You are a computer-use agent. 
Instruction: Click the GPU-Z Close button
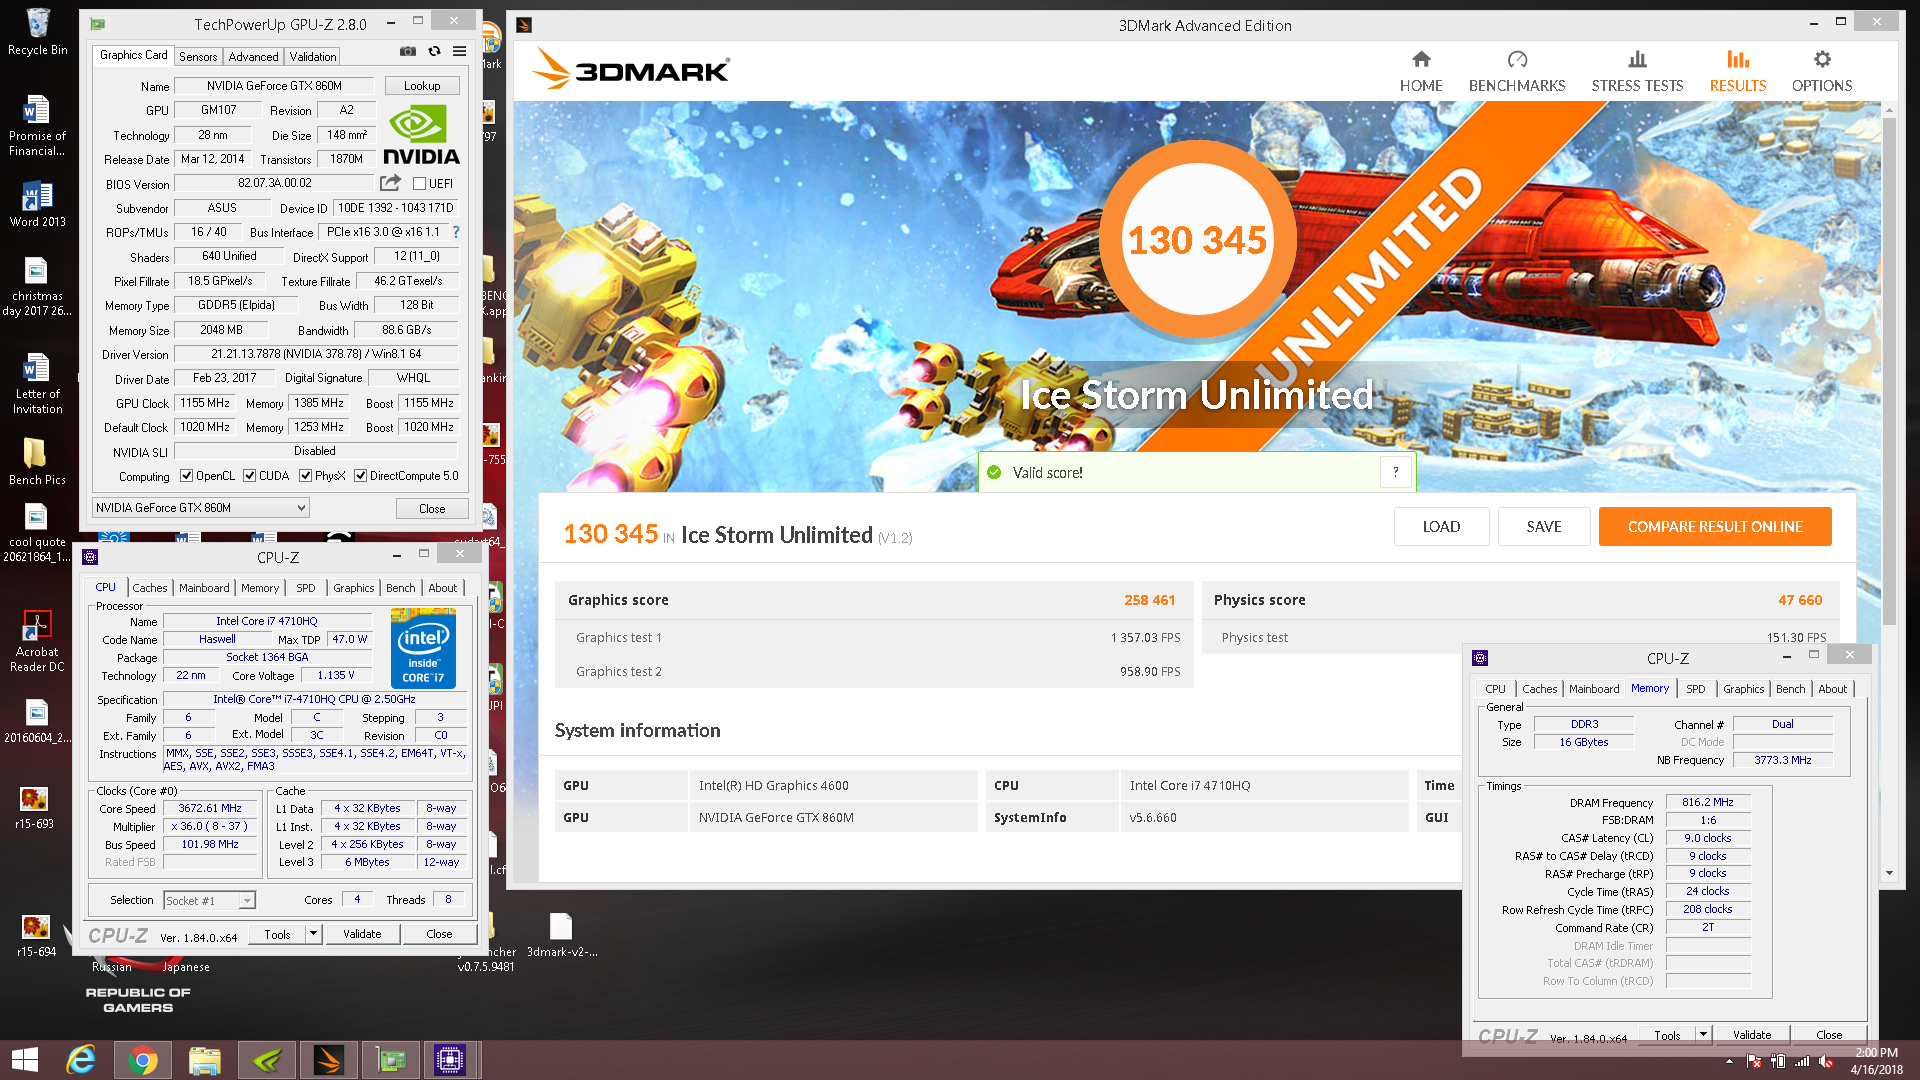pyautogui.click(x=432, y=509)
